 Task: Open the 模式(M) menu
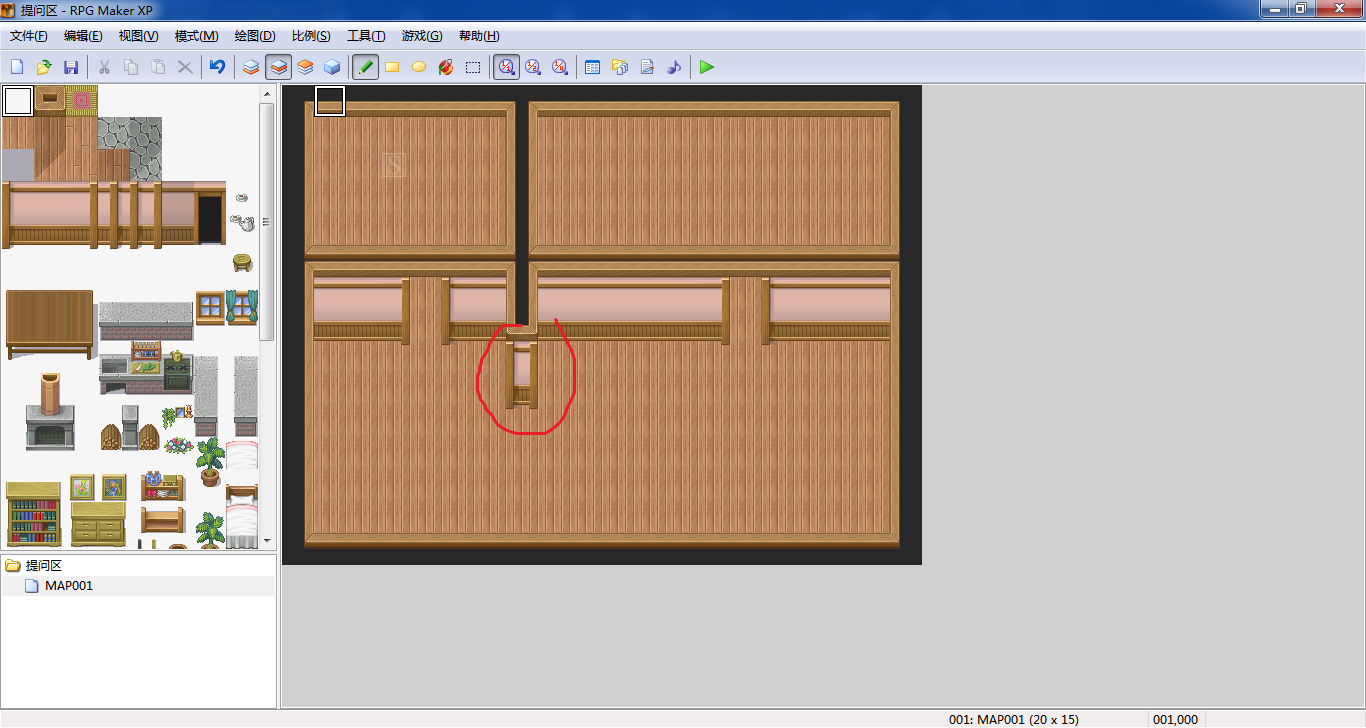point(196,36)
